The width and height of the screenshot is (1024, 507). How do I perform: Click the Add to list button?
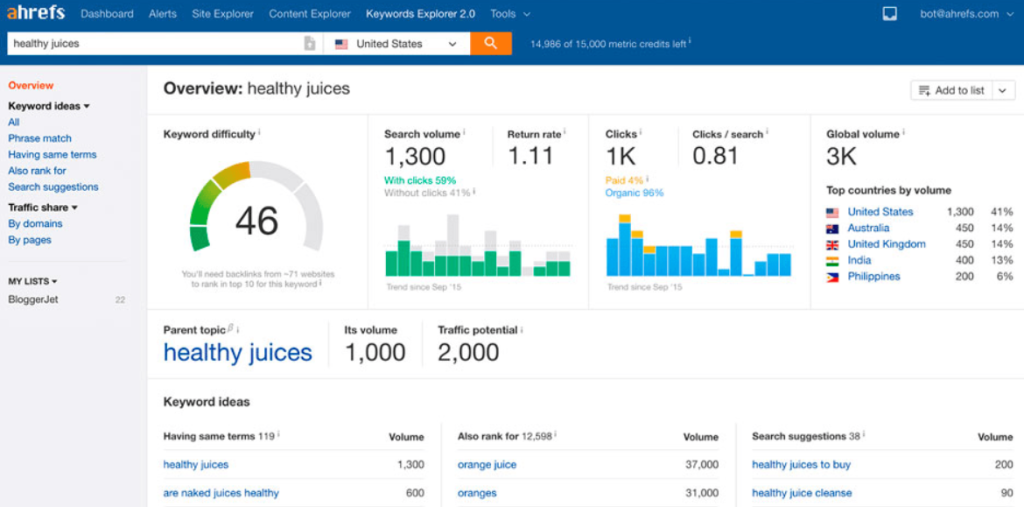pyautogui.click(x=952, y=91)
